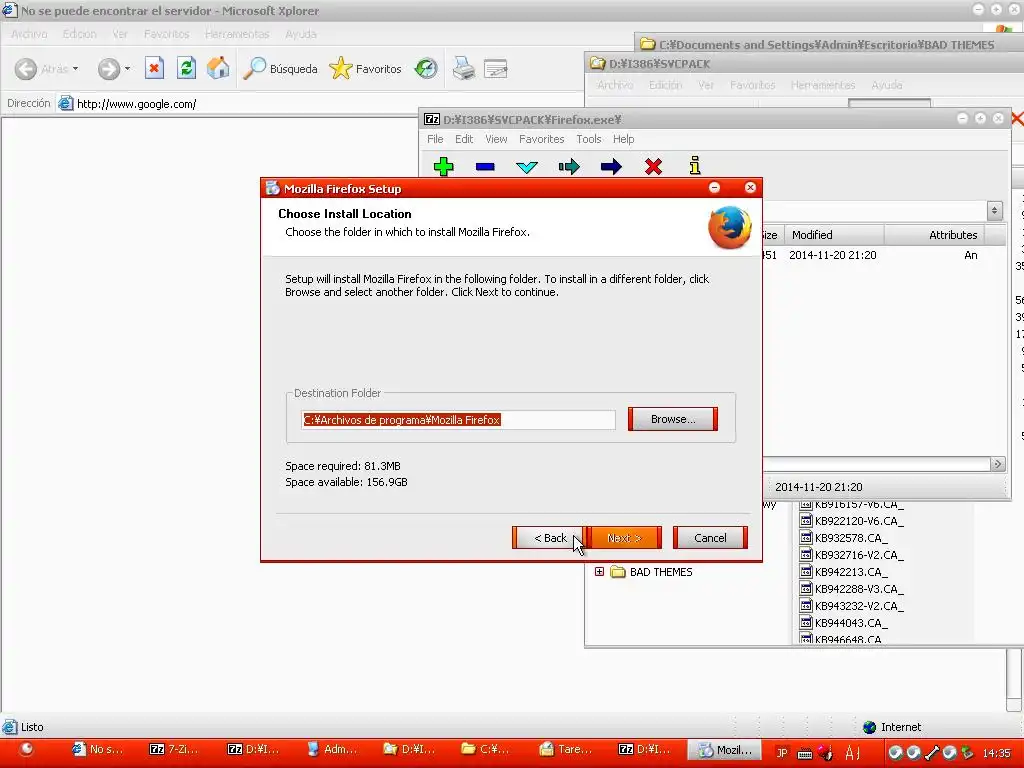Click the Home icon in Microsoft Xplorer toolbar
The image size is (1024, 768).
(218, 68)
